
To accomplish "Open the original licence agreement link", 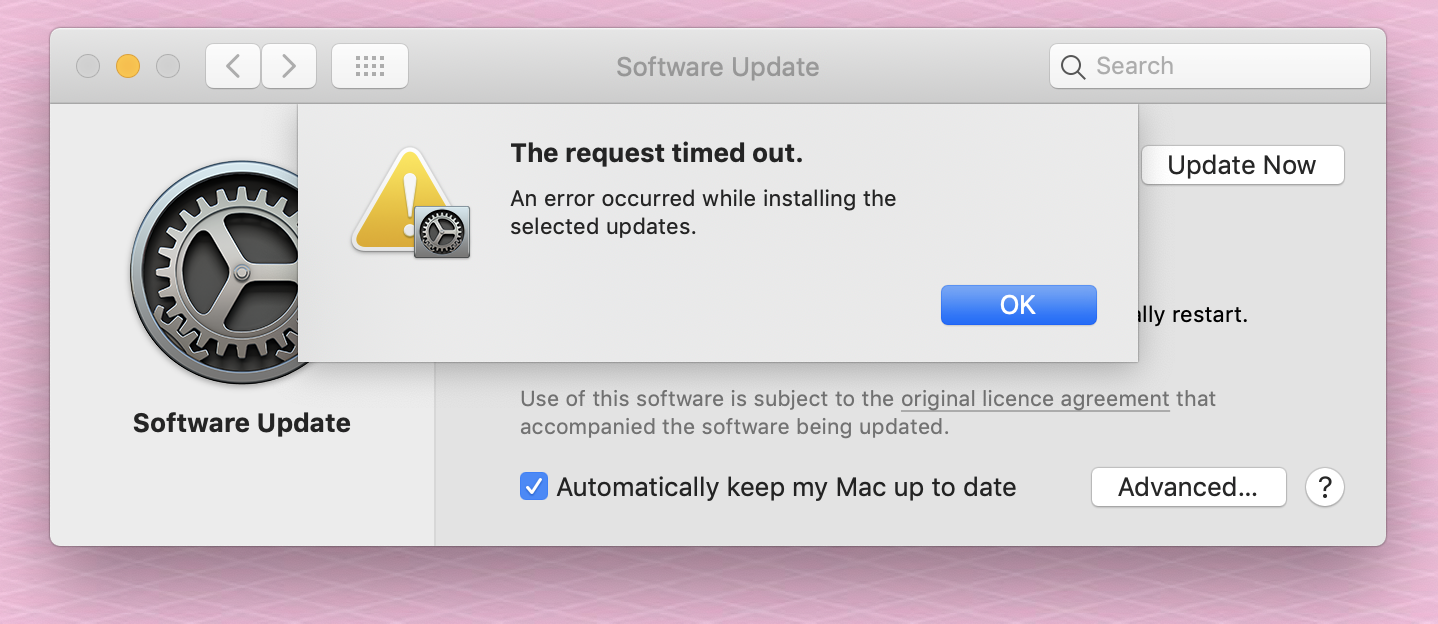I will (x=1034, y=399).
